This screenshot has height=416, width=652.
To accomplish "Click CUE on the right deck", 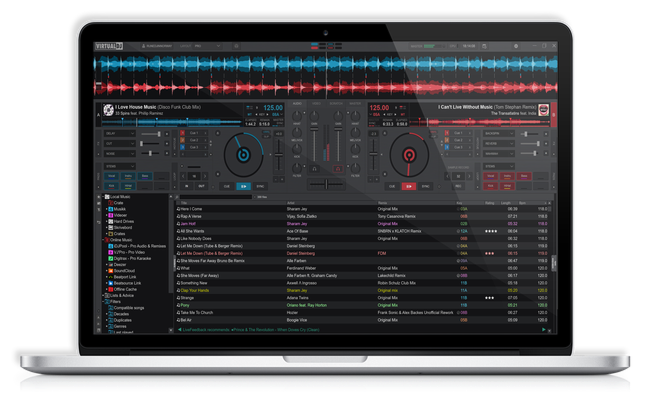I will [x=392, y=186].
